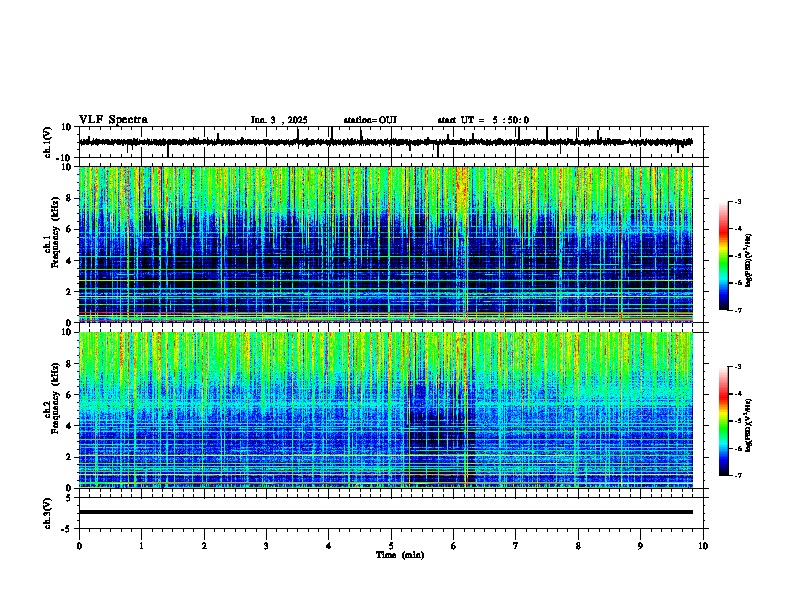Click the ch.1 'Frequency (kHz)' axis label

click(x=55, y=232)
